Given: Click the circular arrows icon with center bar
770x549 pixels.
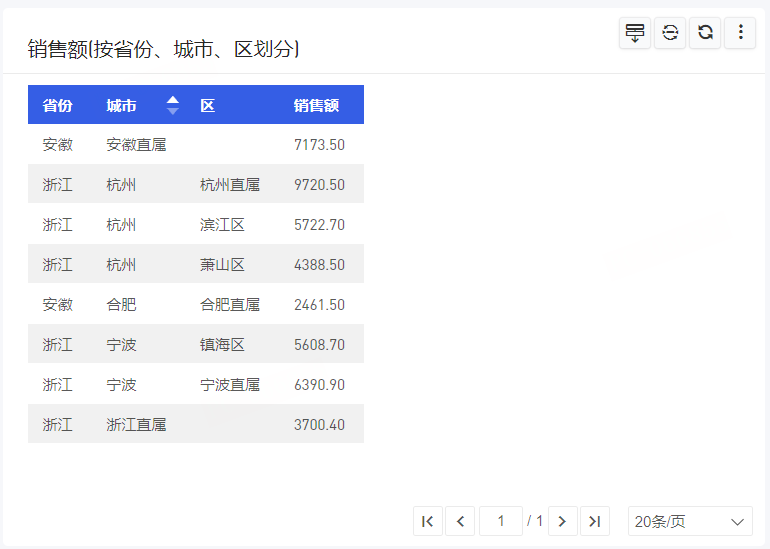Looking at the screenshot, I should pyautogui.click(x=670, y=33).
